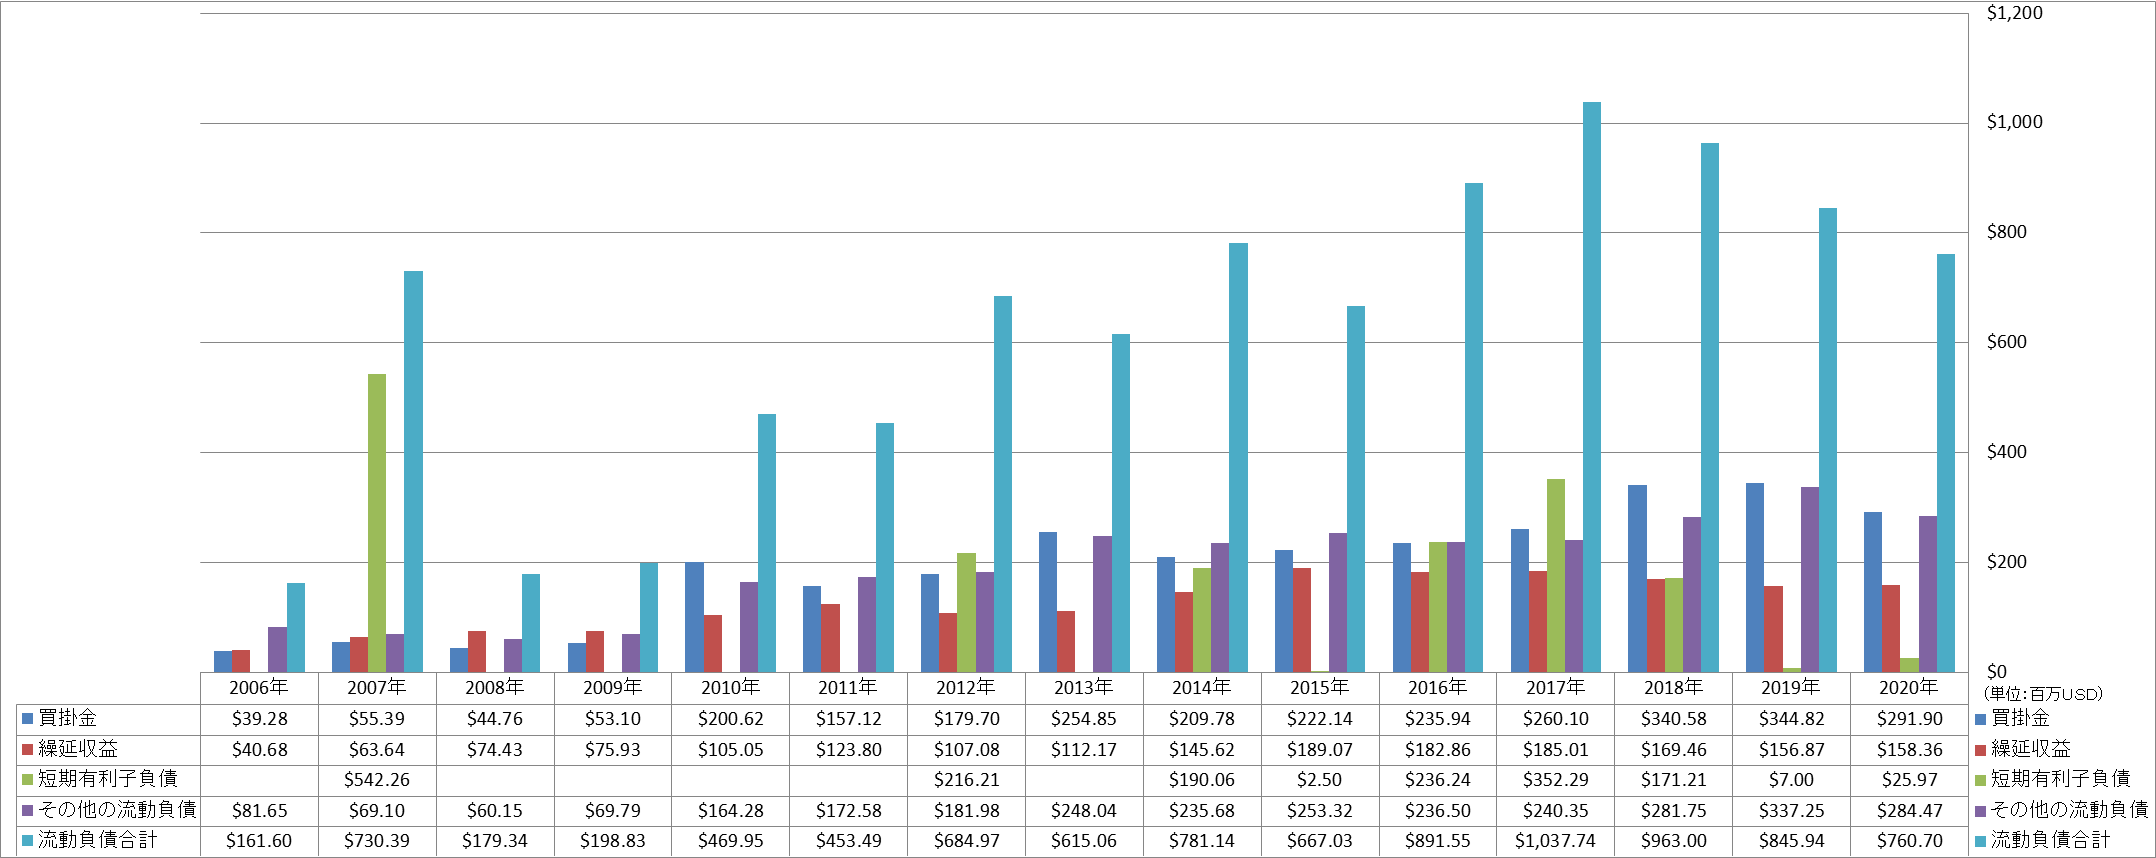This screenshot has height=858, width=2156.
Task: Click the red 繰延収益 legend swatch in left table
Action: tap(28, 749)
